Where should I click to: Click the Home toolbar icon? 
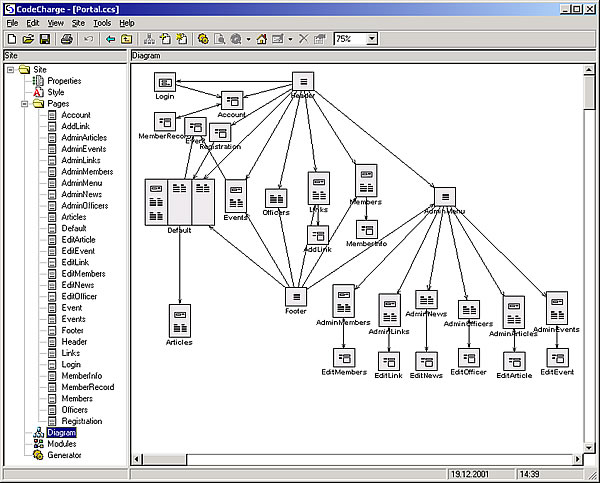(x=261, y=39)
